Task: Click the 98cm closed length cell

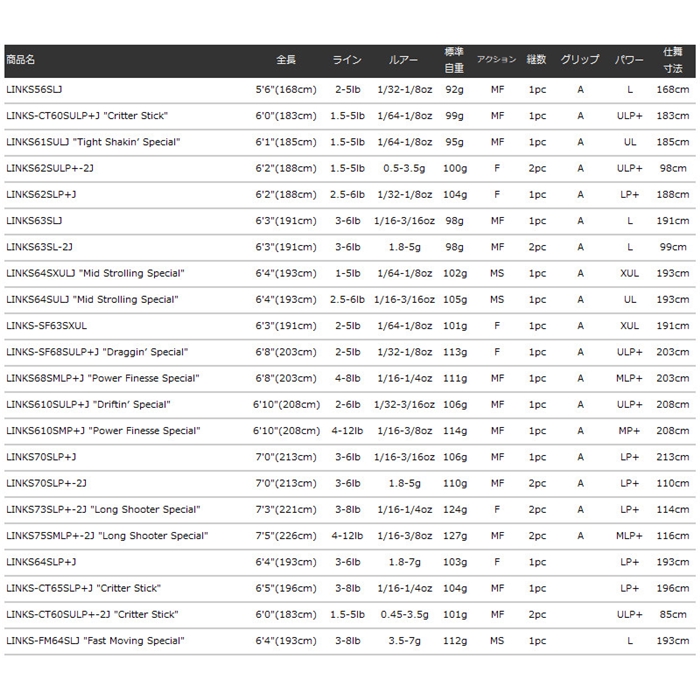Action: 673,168
